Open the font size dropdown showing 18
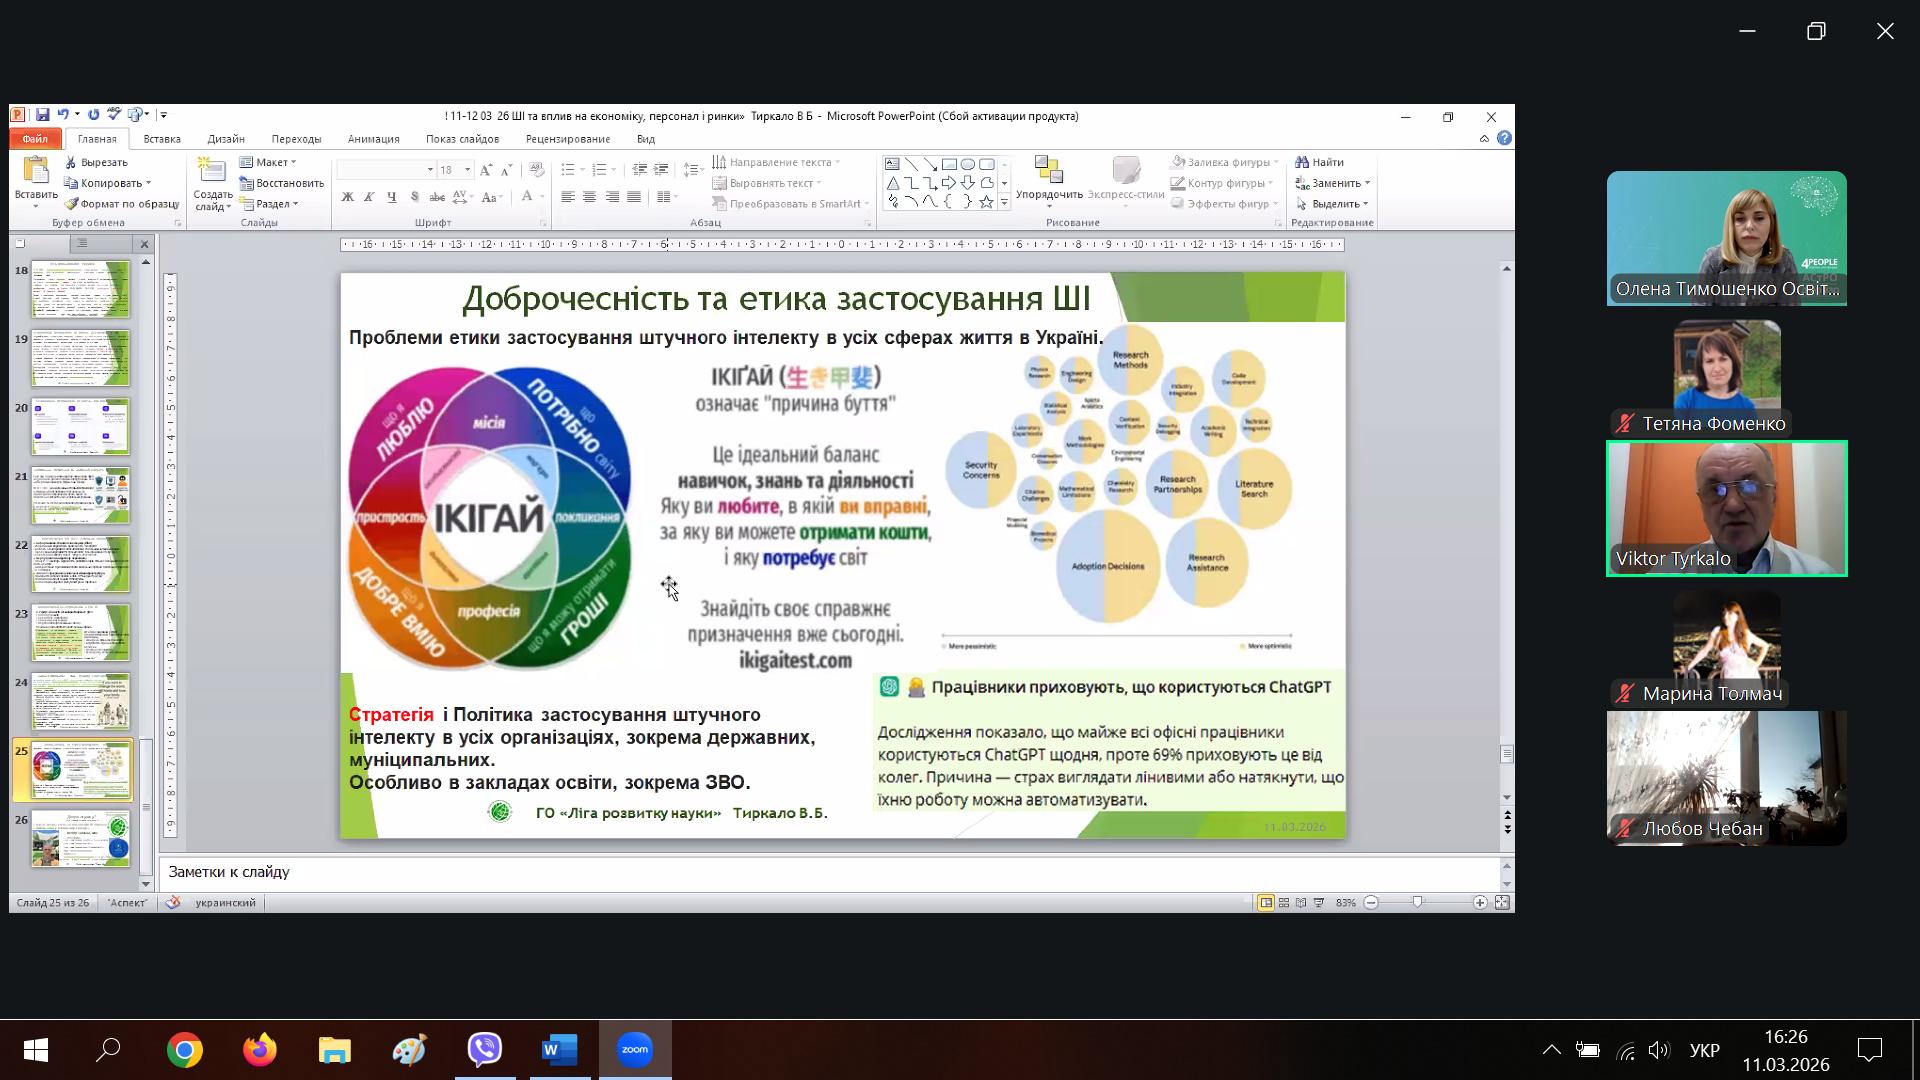 (x=467, y=170)
